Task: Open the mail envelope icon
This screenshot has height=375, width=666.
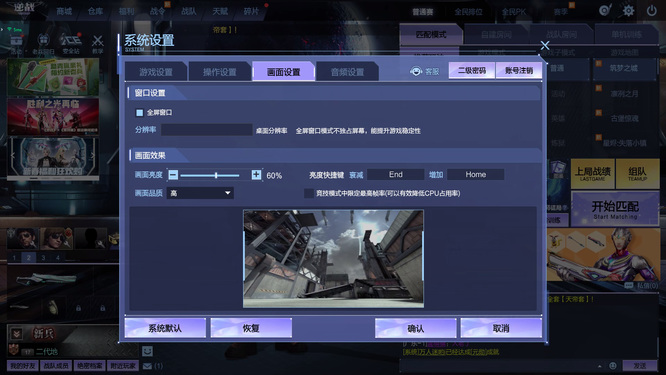Action: coord(147,366)
